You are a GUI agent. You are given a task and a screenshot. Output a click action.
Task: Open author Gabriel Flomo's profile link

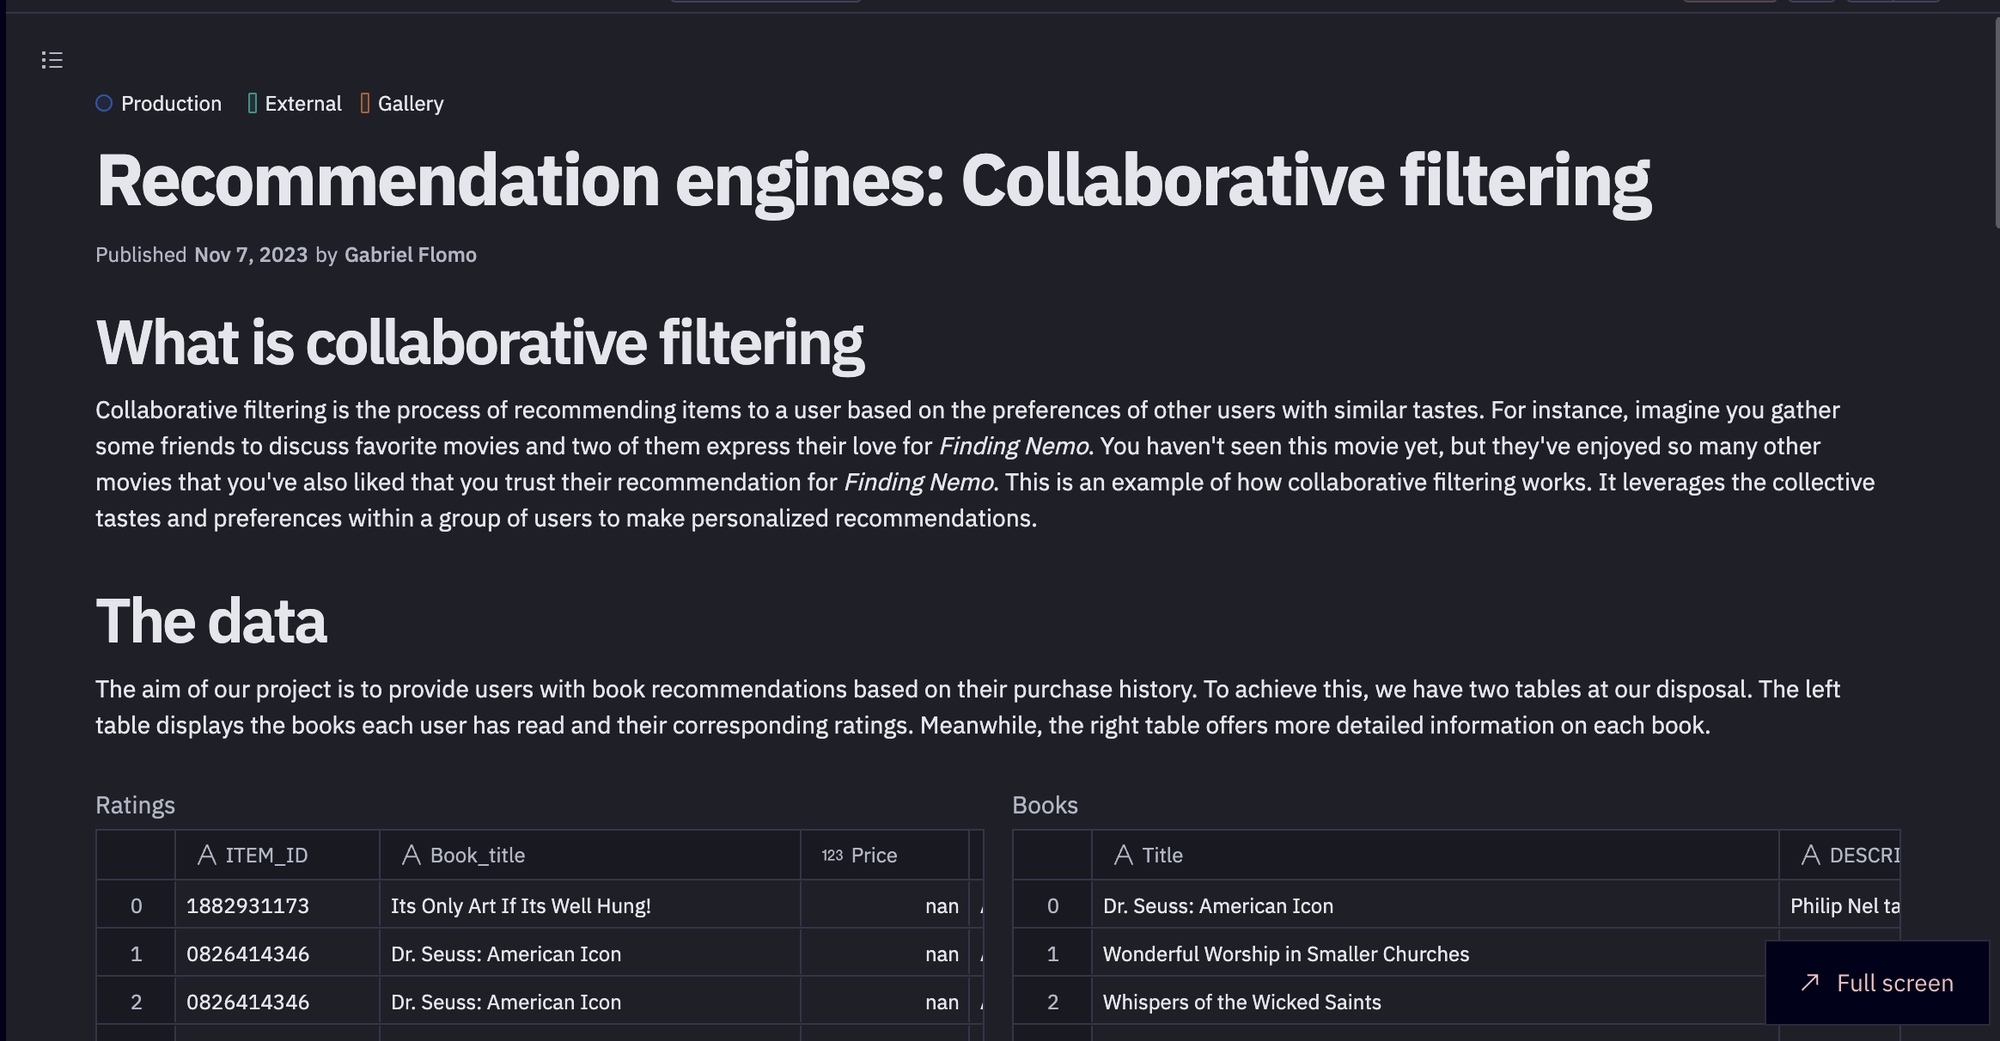tap(410, 255)
